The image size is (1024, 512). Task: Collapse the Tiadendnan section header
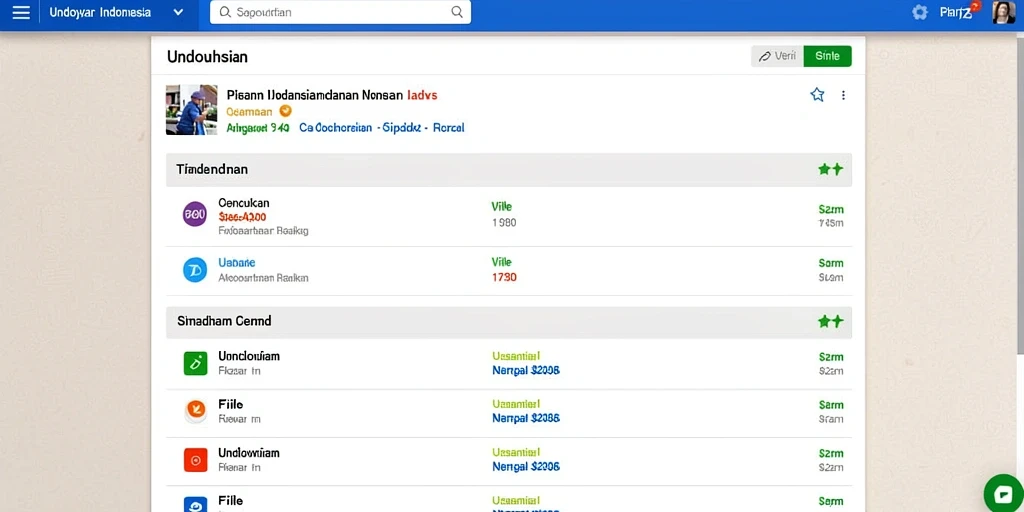click(x=509, y=170)
